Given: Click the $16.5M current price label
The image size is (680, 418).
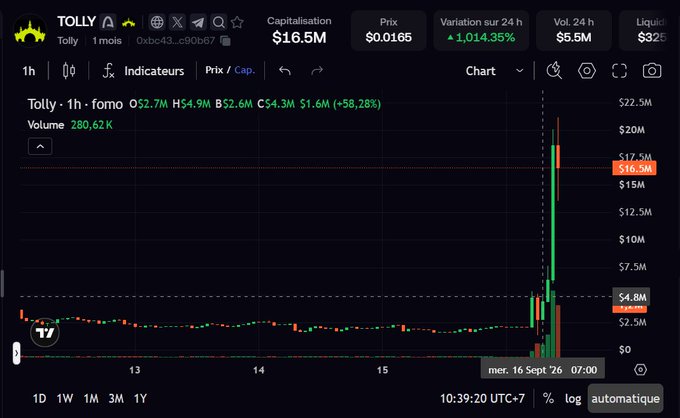Looking at the screenshot, I should click(x=634, y=168).
